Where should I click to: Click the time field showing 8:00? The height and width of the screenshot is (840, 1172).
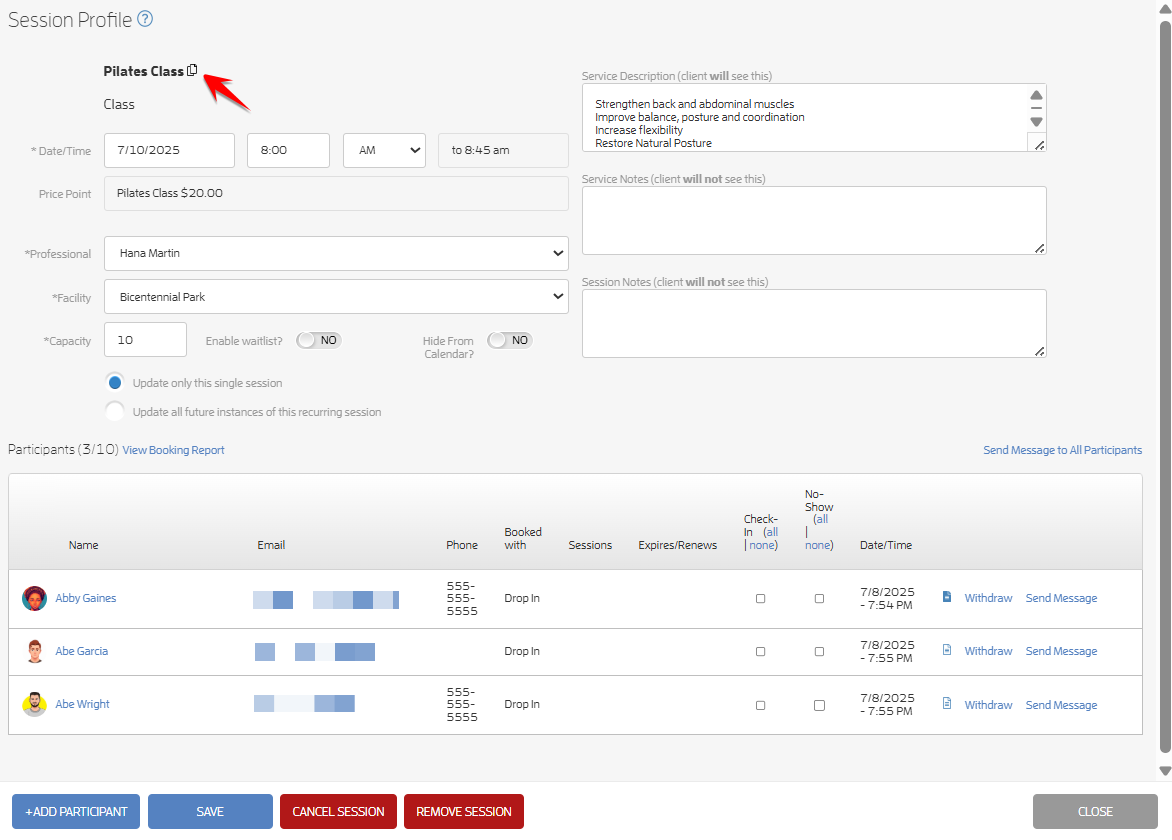click(289, 150)
